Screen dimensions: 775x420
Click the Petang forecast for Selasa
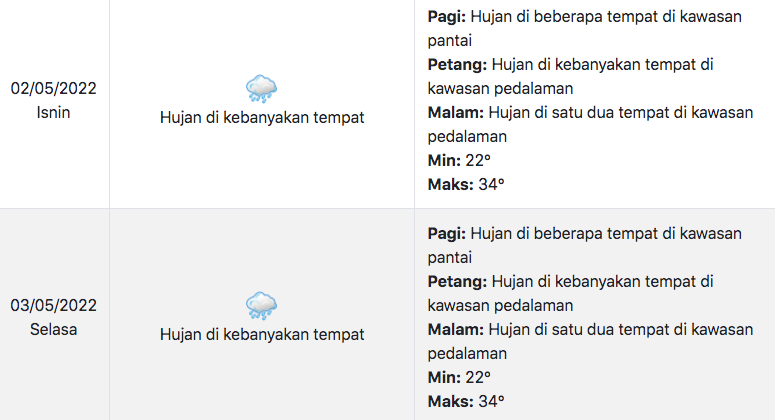click(571, 294)
